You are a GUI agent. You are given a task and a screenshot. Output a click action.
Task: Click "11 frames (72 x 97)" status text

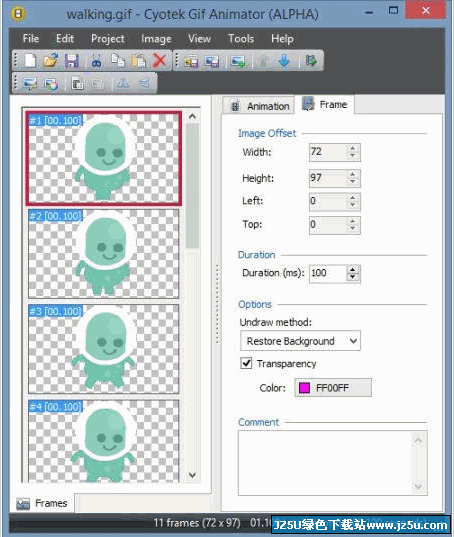pos(197,523)
